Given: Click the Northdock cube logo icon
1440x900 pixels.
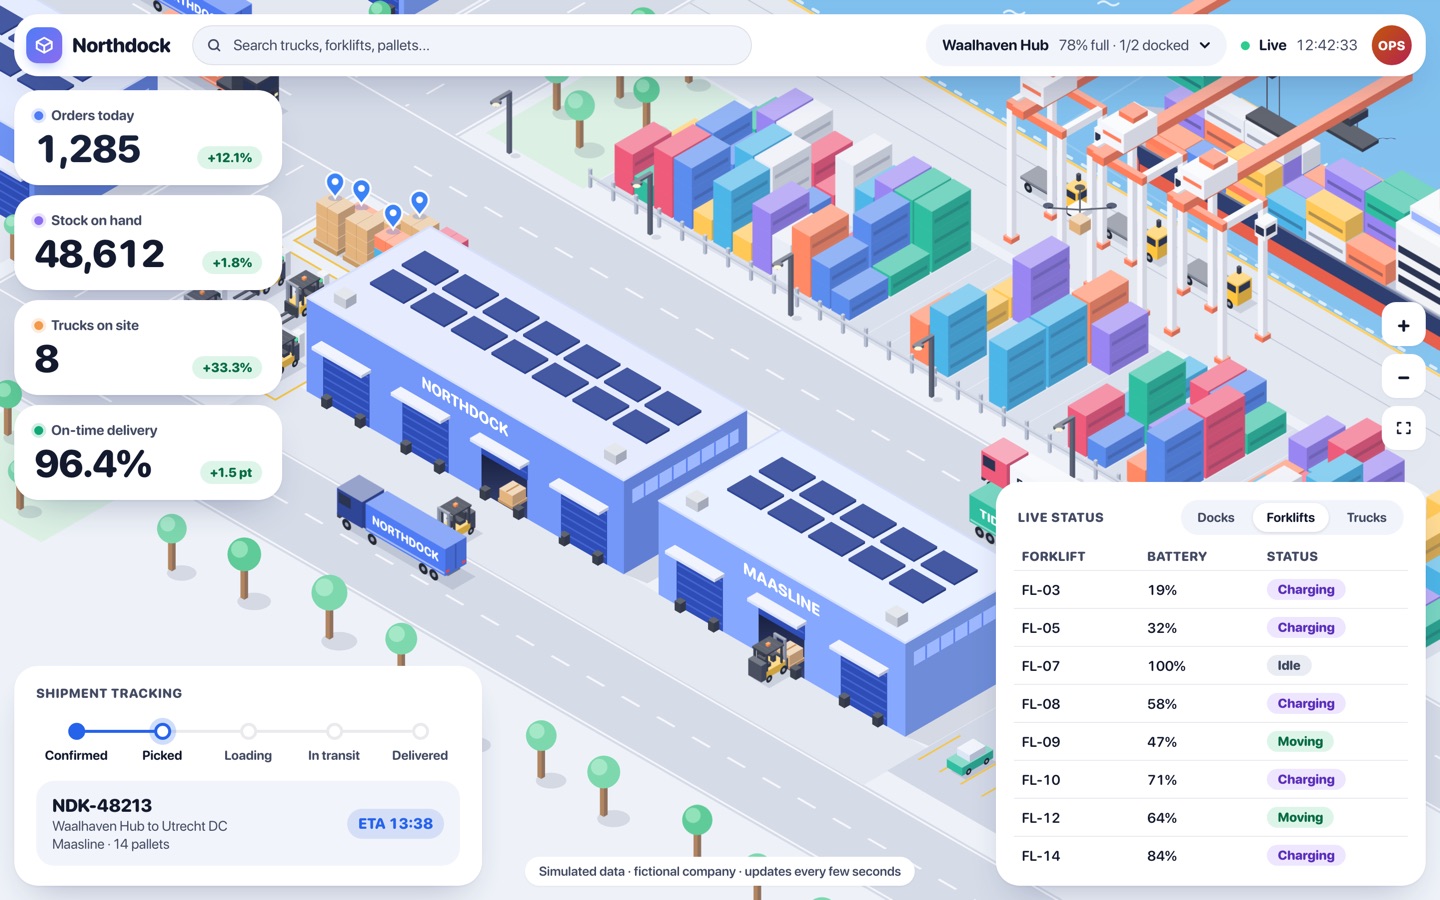Looking at the screenshot, I should coord(44,45).
